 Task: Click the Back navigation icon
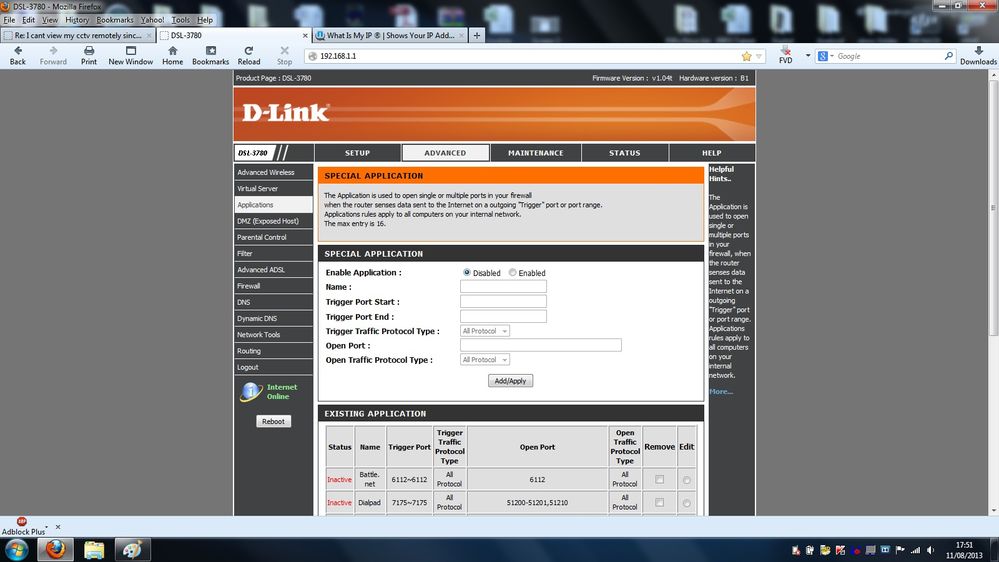pos(18,50)
